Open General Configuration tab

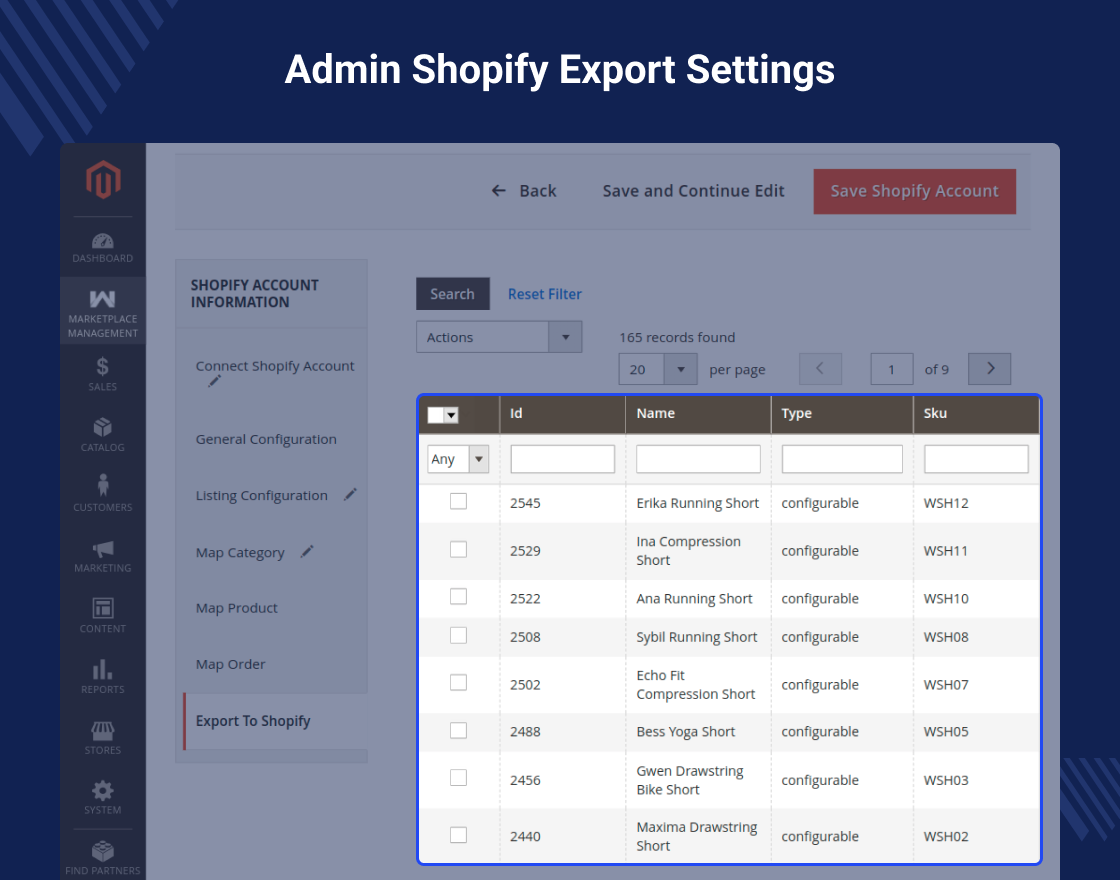266,439
